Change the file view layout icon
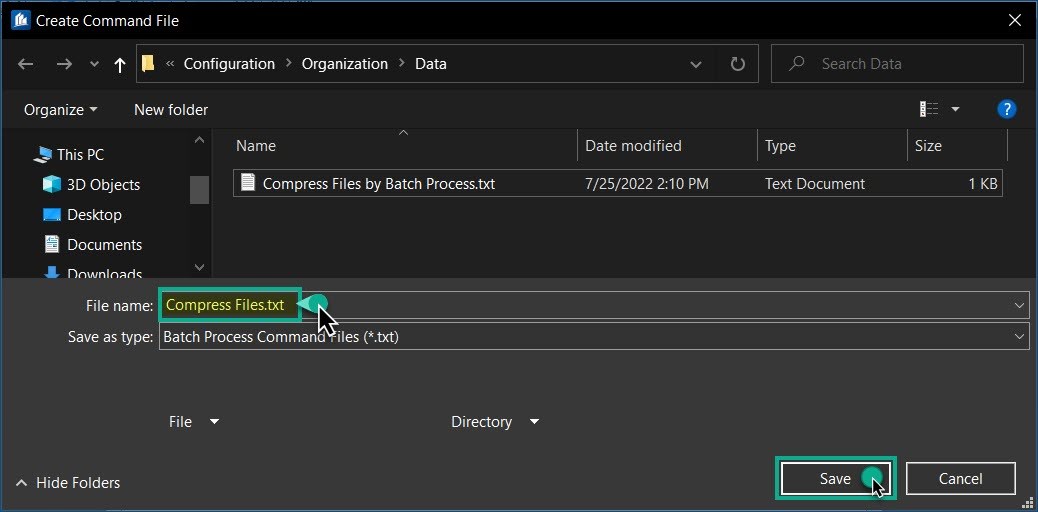This screenshot has width=1038, height=512. (x=930, y=109)
